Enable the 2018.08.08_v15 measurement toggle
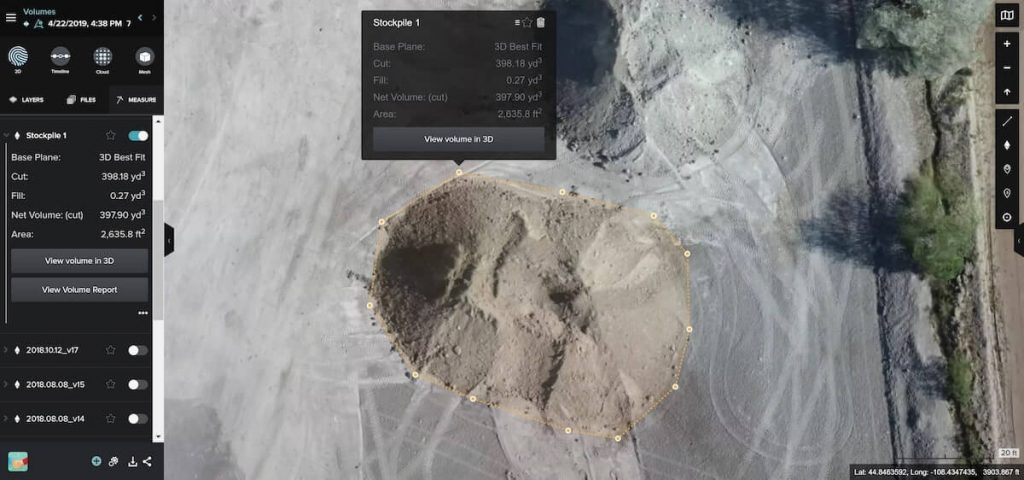 (138, 384)
